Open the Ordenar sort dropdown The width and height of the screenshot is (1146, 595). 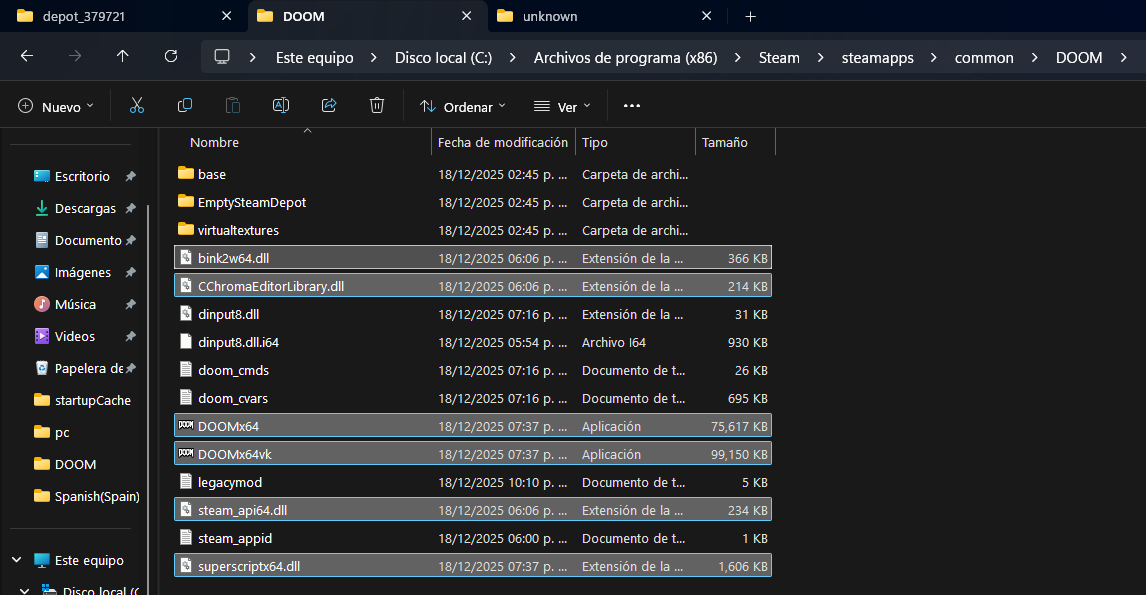point(463,107)
